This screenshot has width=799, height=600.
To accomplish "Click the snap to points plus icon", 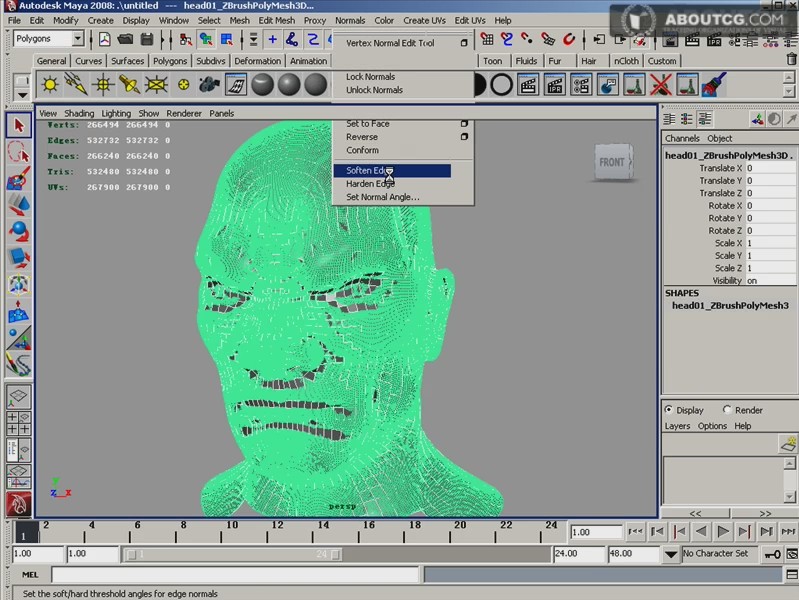I will point(273,39).
